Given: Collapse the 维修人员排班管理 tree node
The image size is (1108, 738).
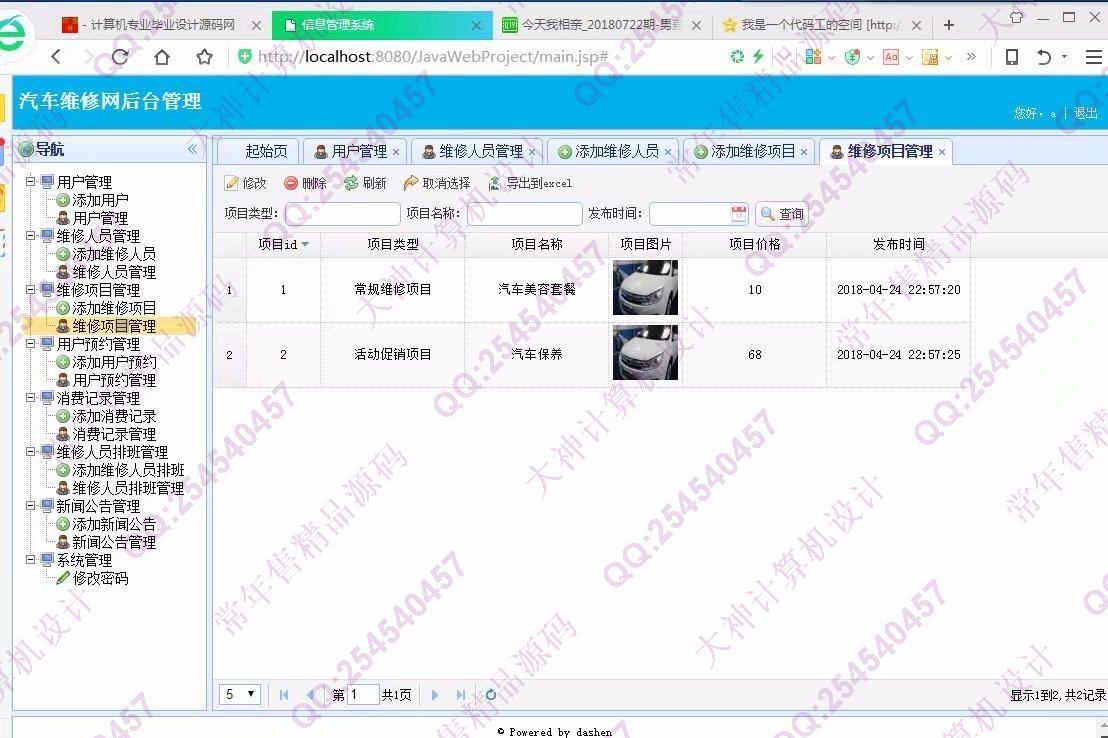Looking at the screenshot, I should coord(31,452).
